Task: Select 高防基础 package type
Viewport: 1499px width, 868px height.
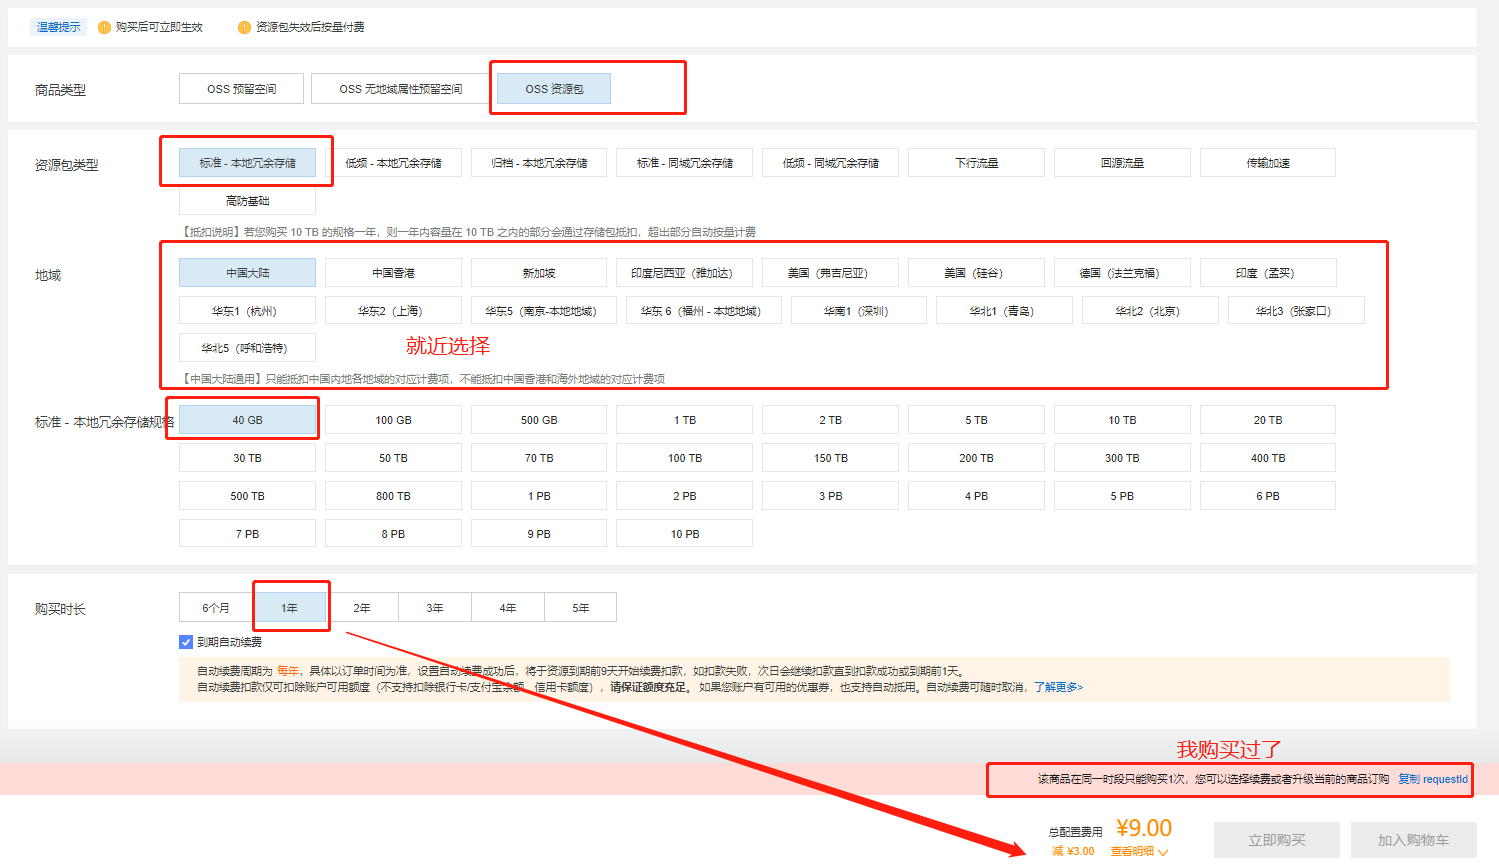Action: pos(247,201)
